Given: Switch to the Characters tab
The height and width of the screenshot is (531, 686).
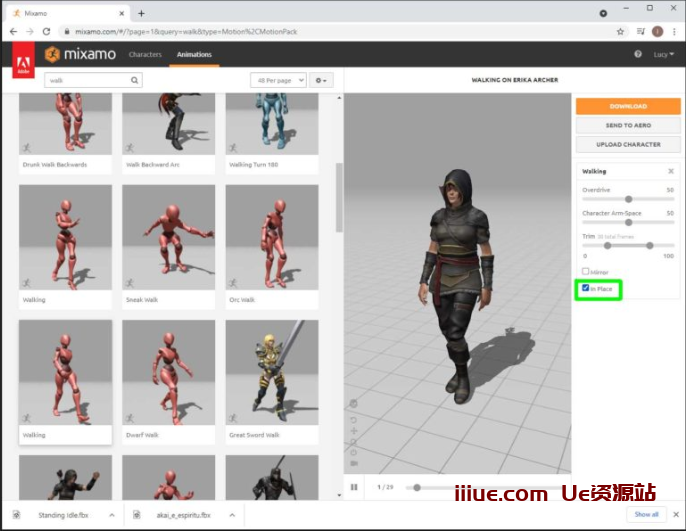Looking at the screenshot, I should tap(145, 54).
